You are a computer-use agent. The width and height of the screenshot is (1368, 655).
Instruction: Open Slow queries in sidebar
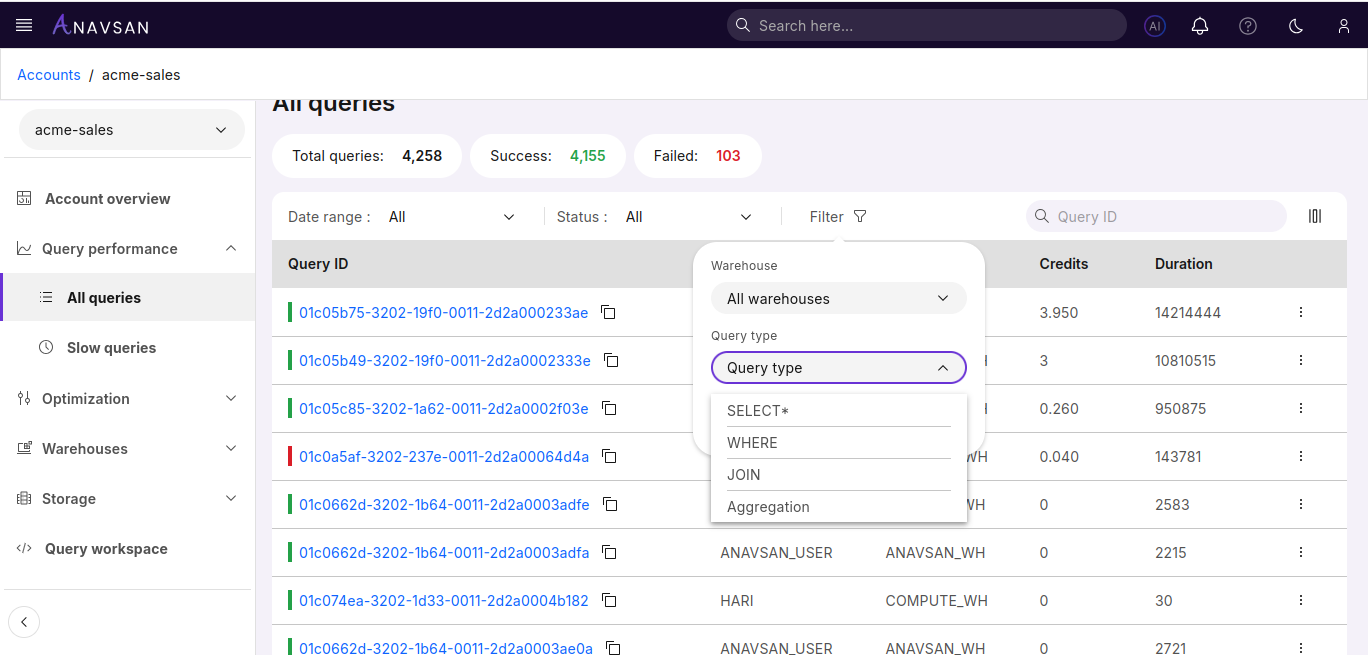click(111, 348)
